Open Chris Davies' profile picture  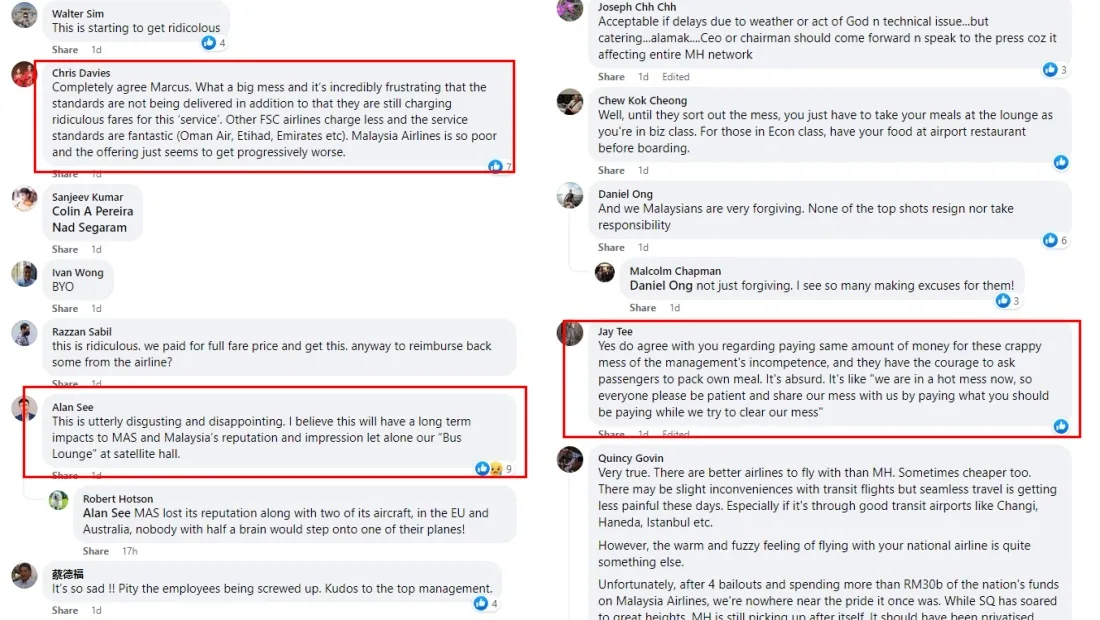24,75
